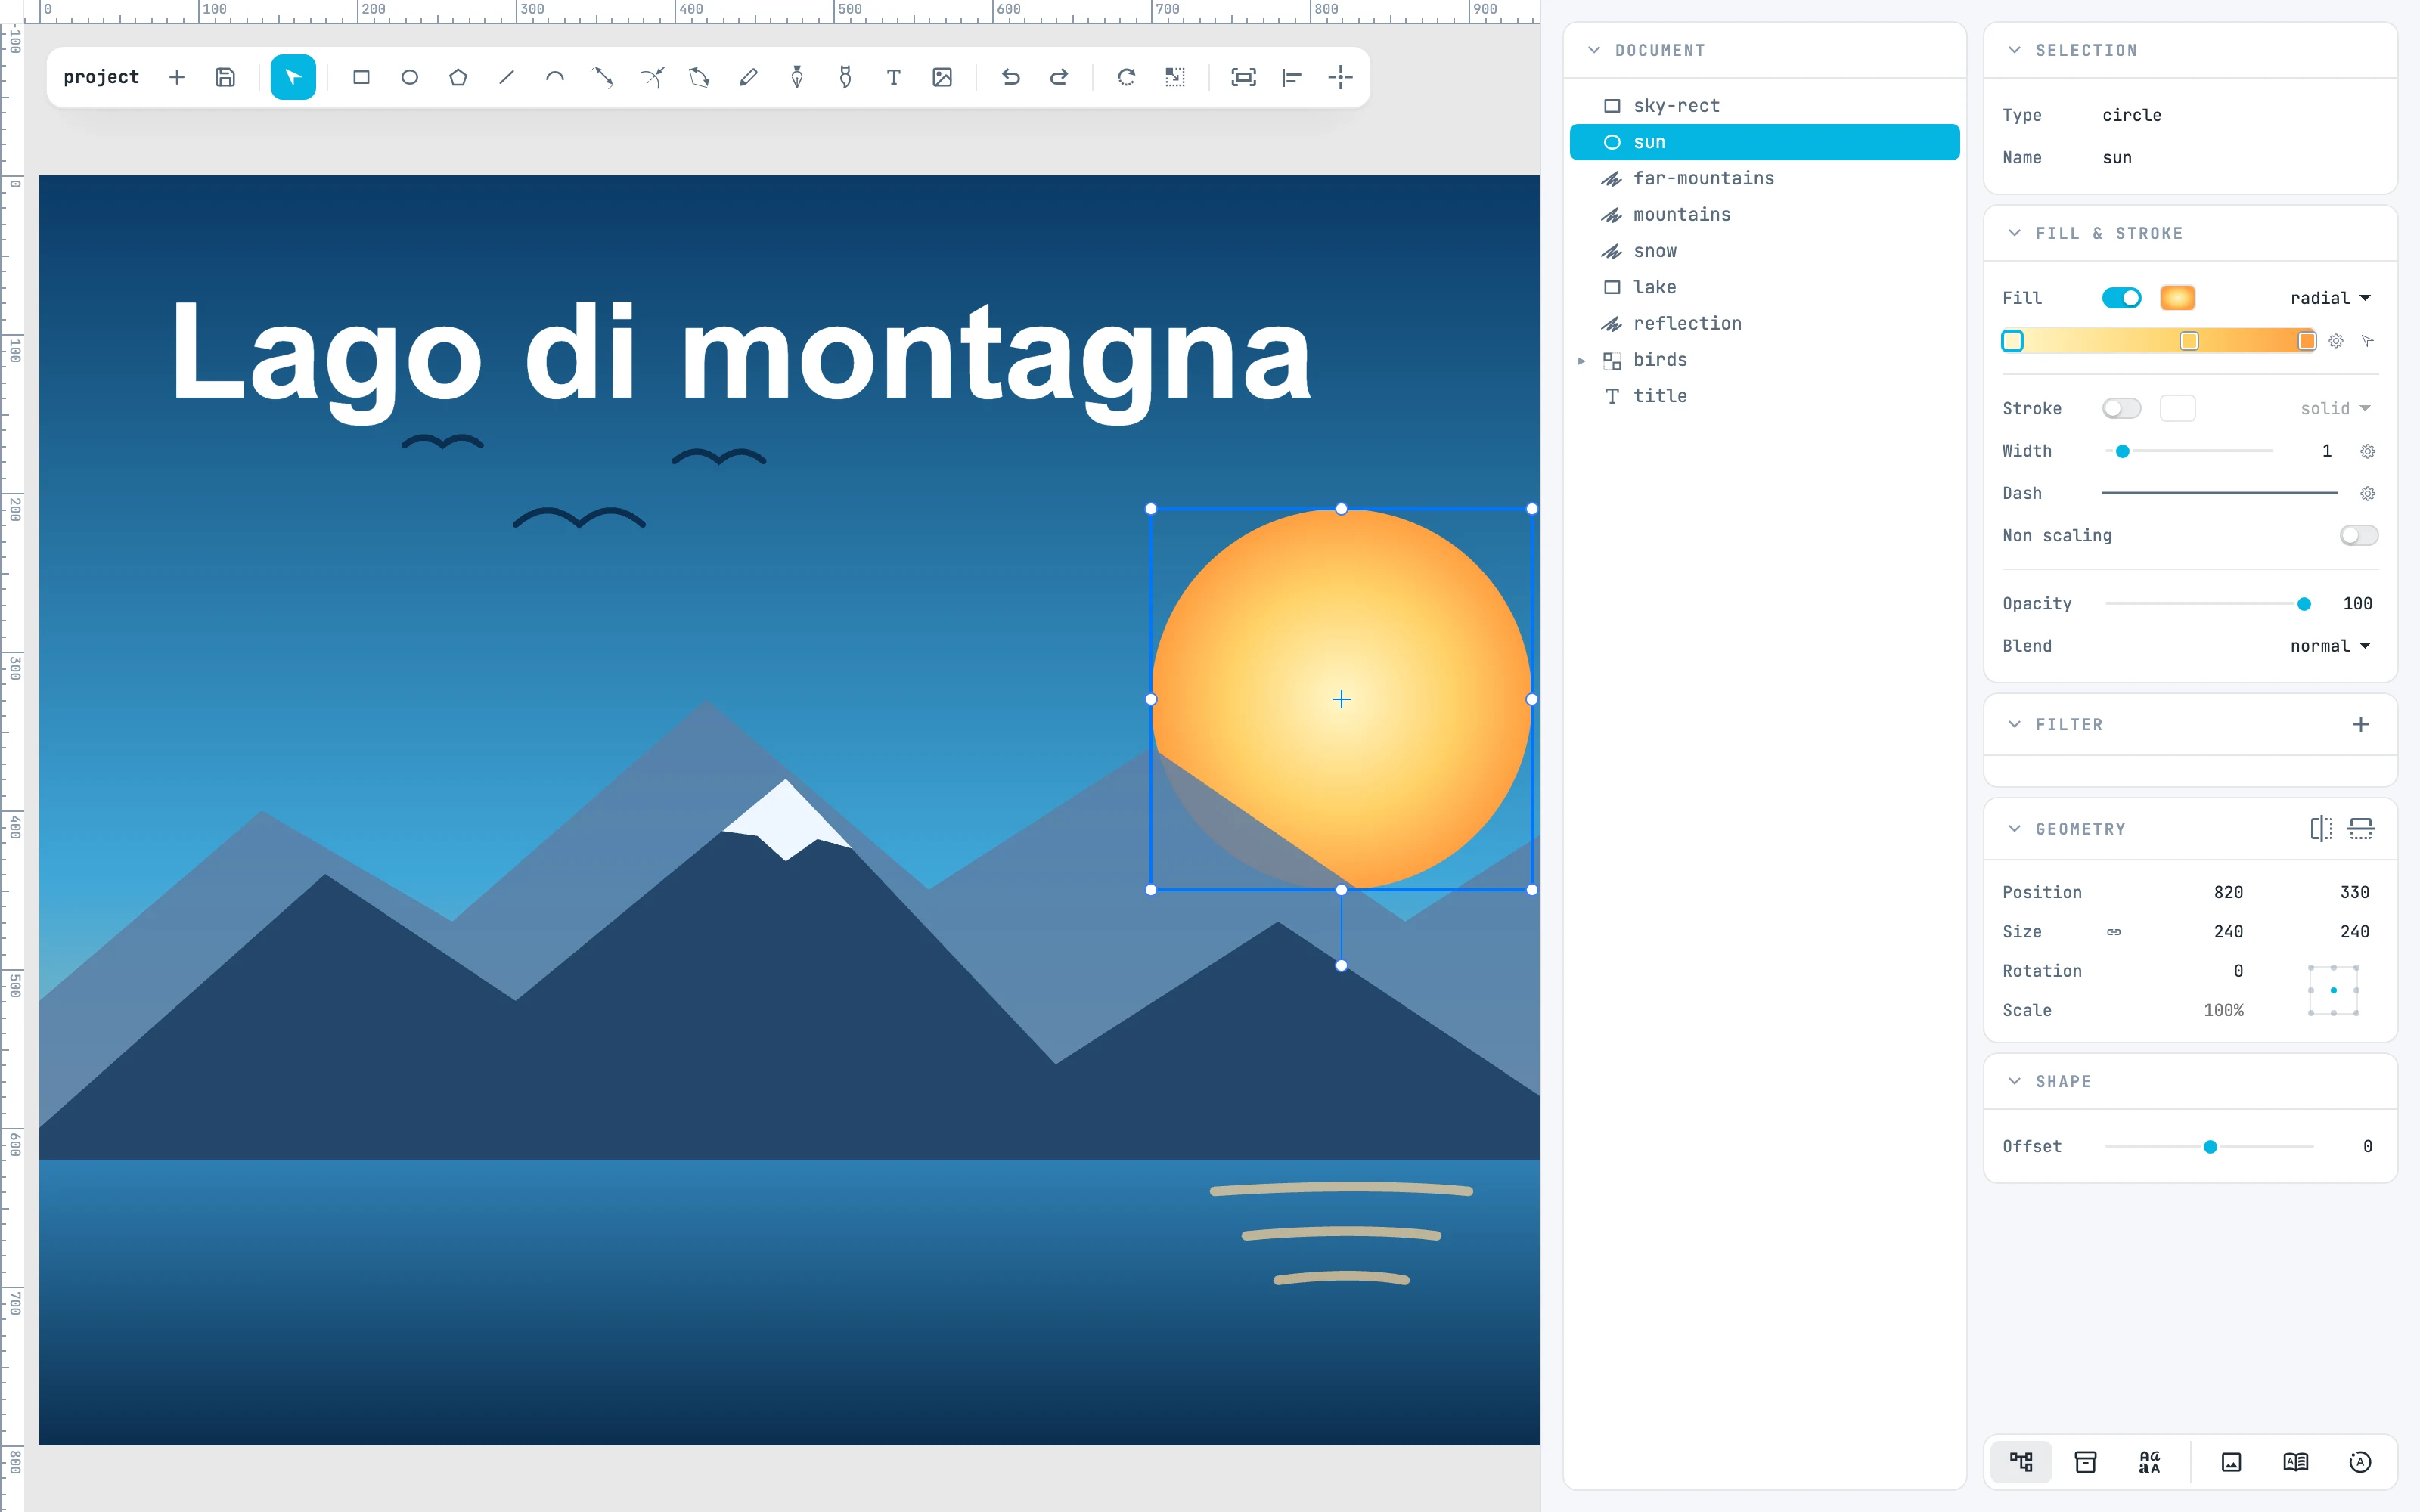Screen dimensions: 2420x1512
Task: Toggle the Fill switch off
Action: coord(2121,298)
